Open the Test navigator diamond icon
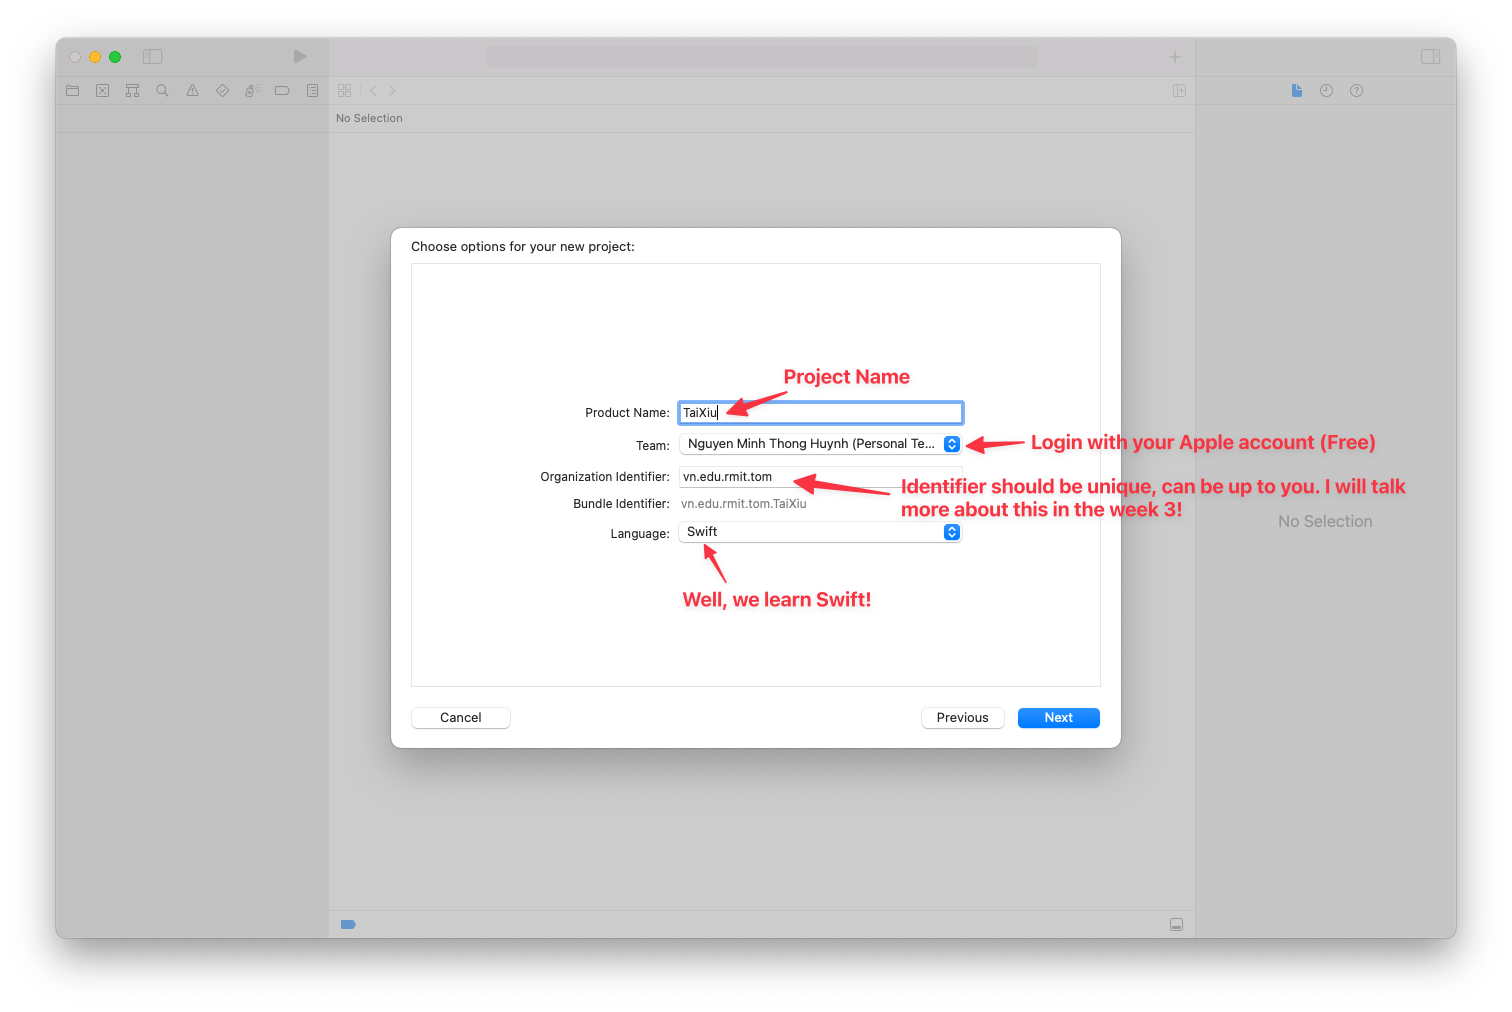Screen dimensions: 1512x1012 222,90
